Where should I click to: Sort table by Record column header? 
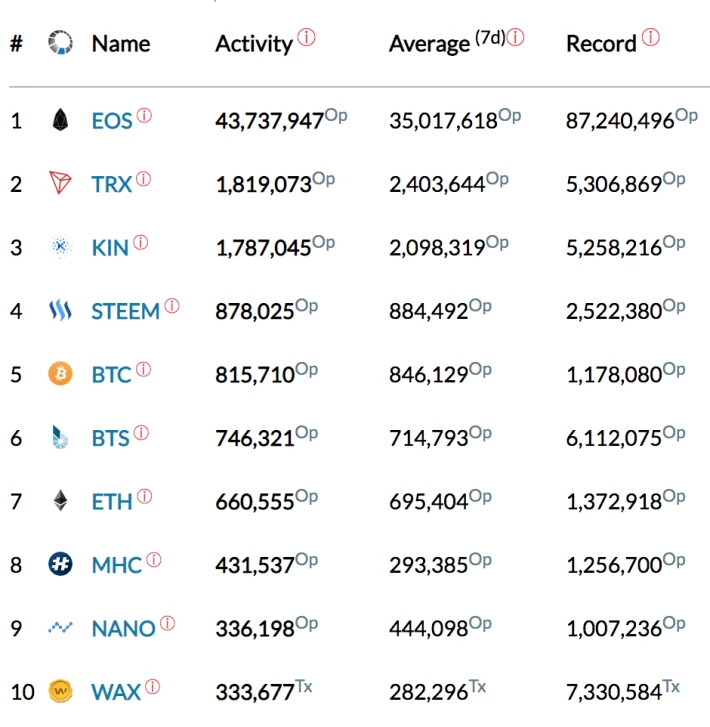[x=601, y=44]
